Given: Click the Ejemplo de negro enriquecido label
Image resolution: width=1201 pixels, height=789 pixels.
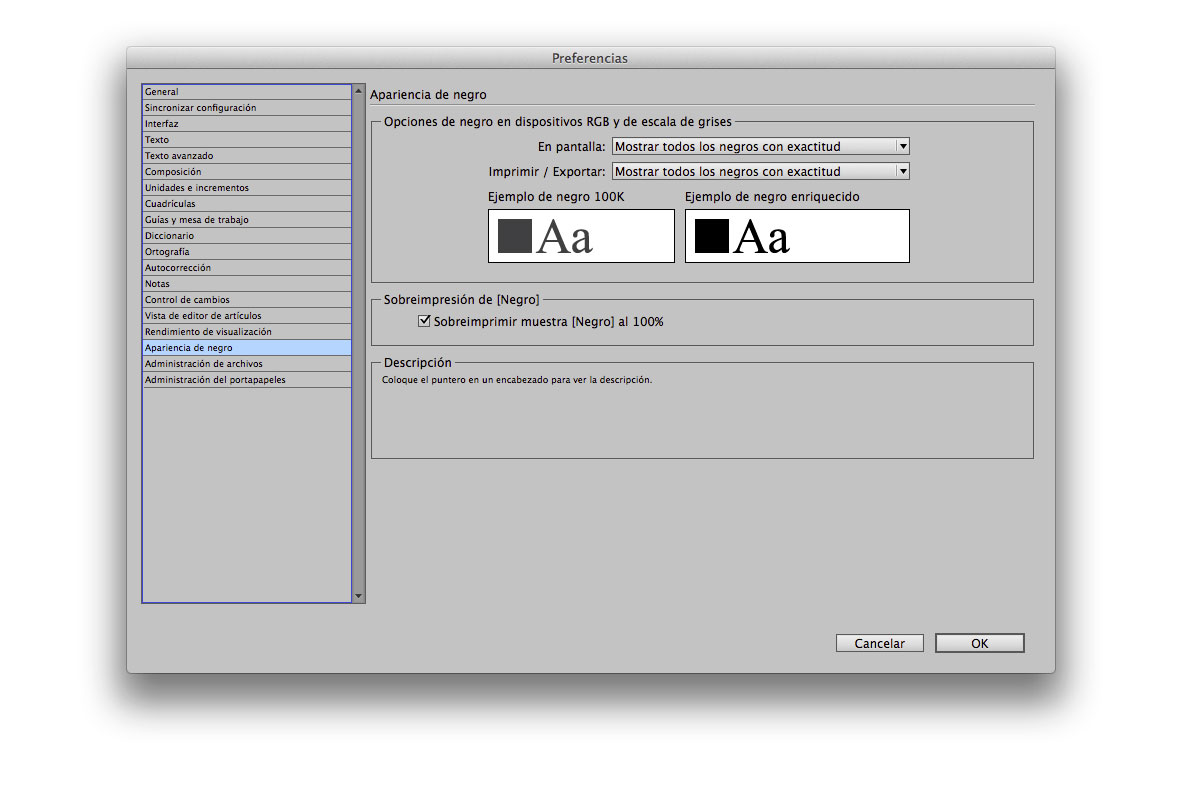Looking at the screenshot, I should (772, 197).
